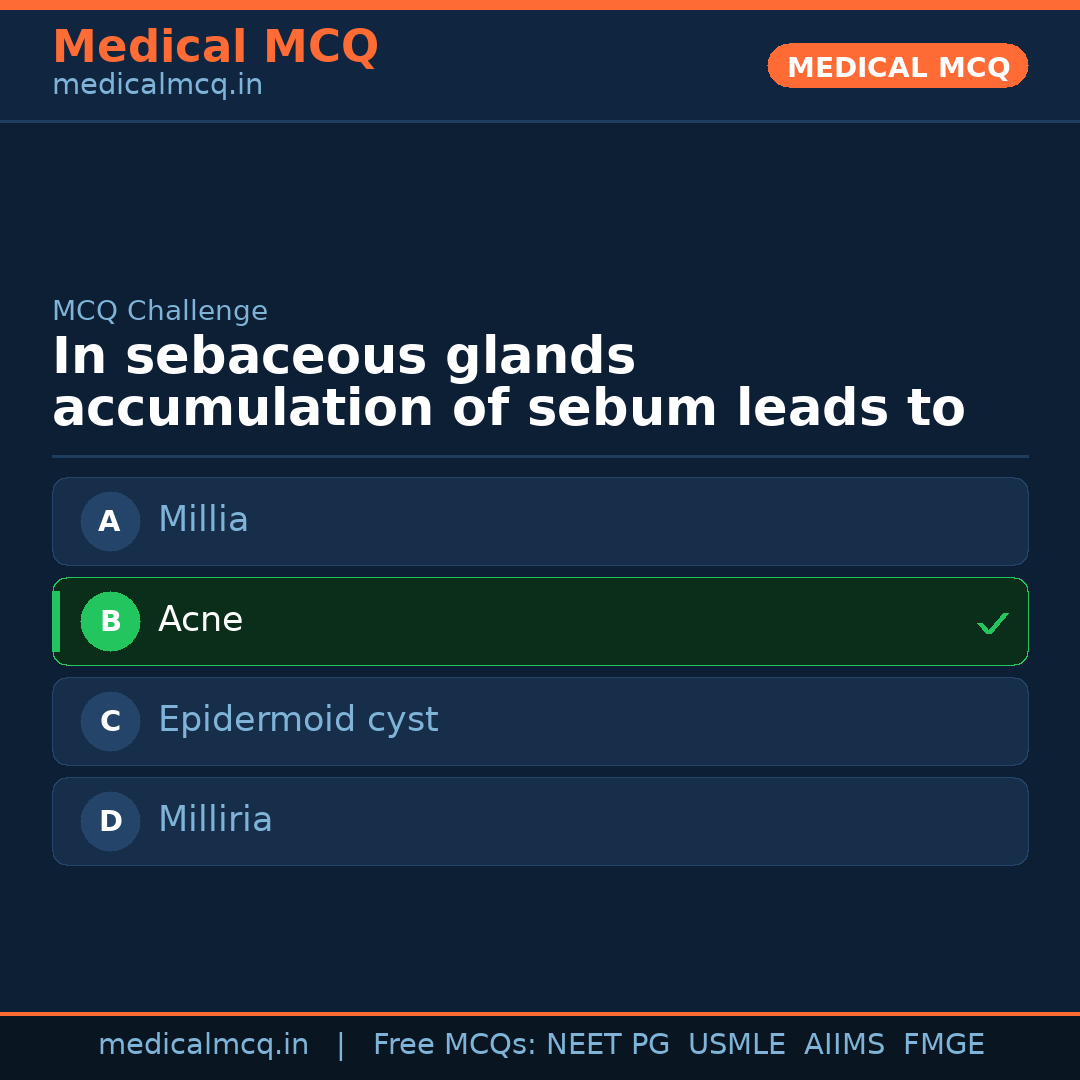Click the NEET PG footer text
The image size is (1080, 1080).
(x=608, y=1045)
